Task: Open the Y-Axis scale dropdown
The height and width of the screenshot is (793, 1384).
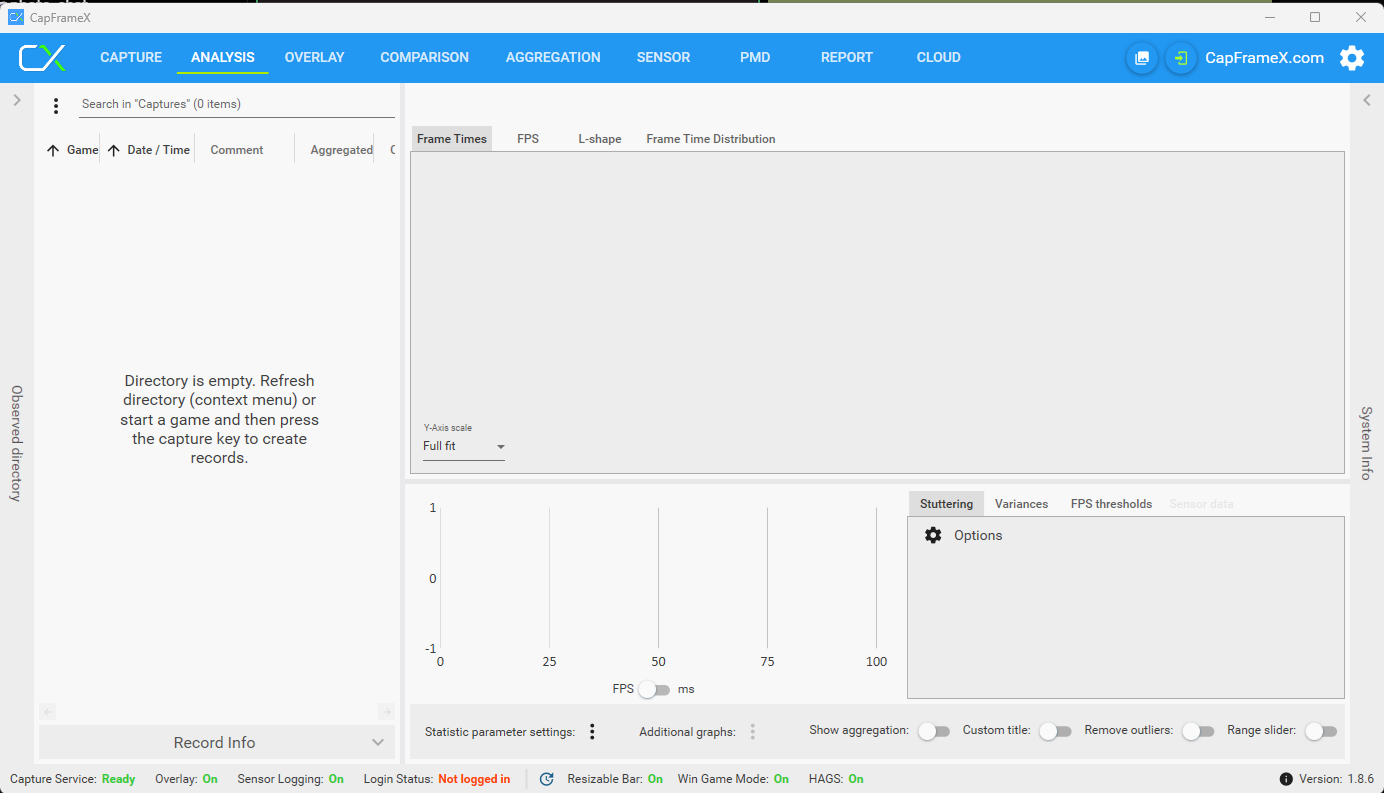Action: tap(464, 447)
